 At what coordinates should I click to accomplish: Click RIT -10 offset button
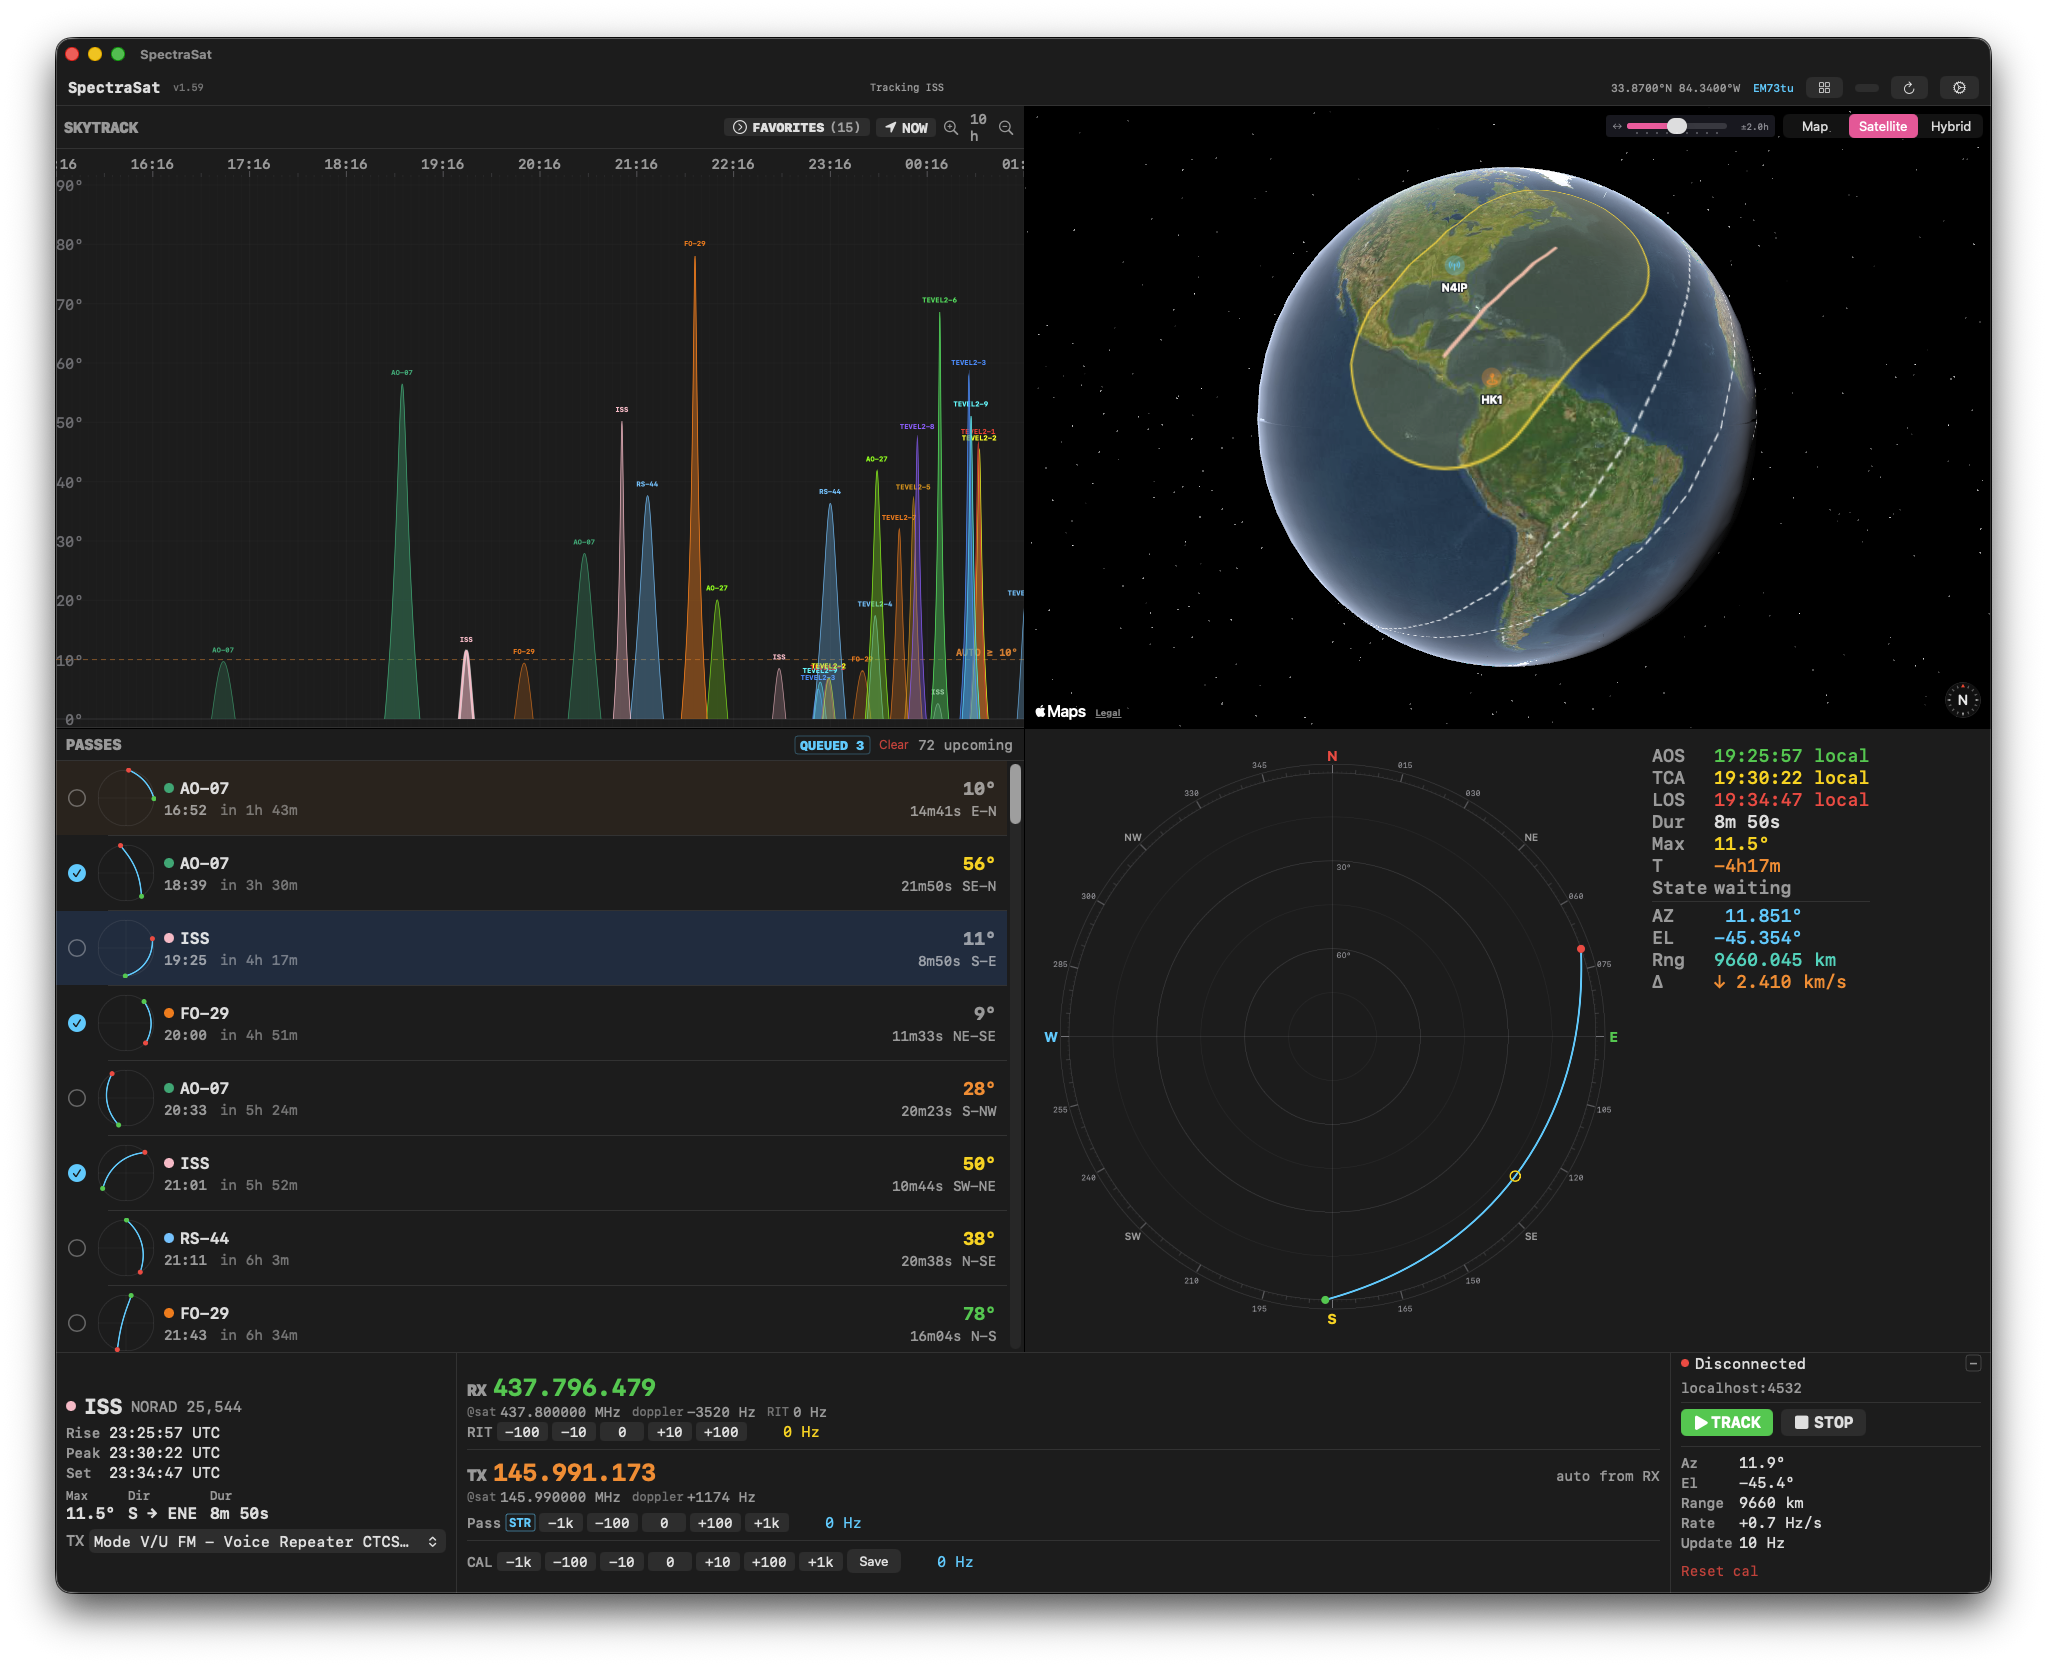[x=574, y=1433]
